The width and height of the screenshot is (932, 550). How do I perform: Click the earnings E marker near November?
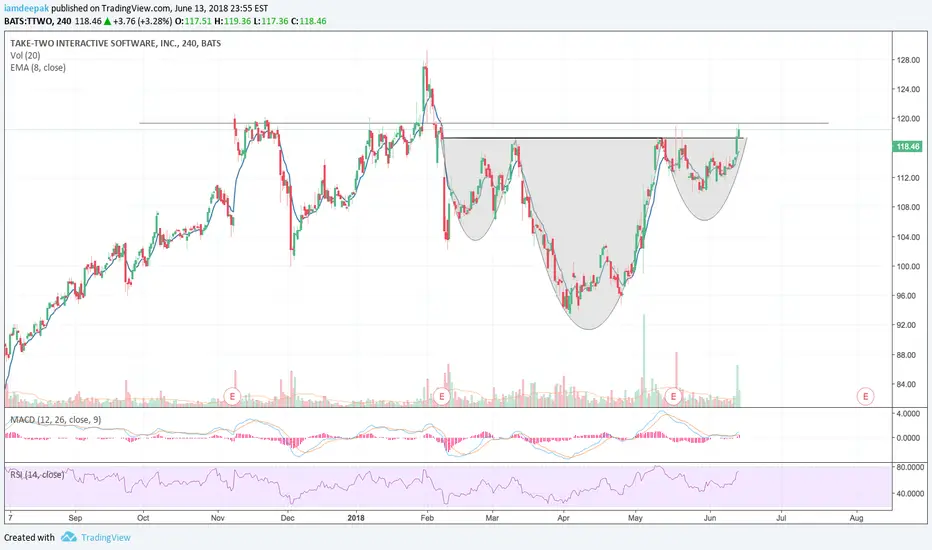click(x=232, y=396)
